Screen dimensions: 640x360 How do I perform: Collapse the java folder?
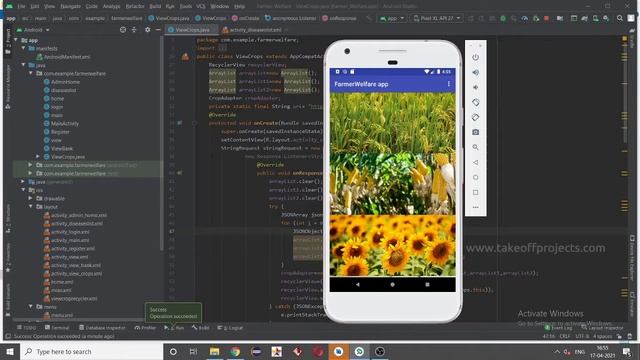[23, 65]
